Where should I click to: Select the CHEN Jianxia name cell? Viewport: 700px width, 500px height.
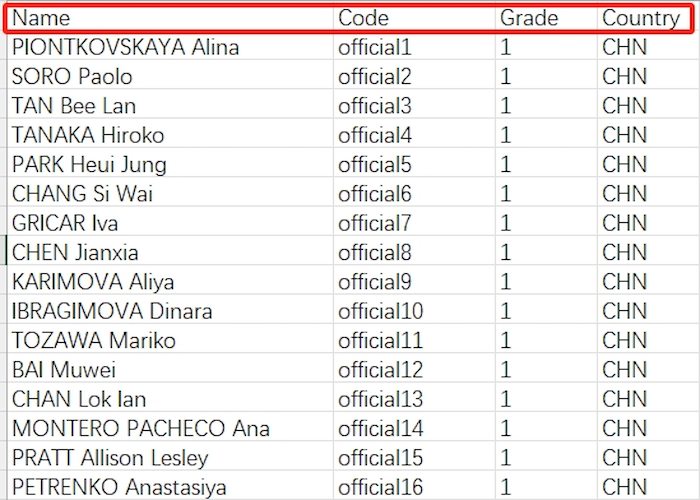pyautogui.click(x=170, y=253)
